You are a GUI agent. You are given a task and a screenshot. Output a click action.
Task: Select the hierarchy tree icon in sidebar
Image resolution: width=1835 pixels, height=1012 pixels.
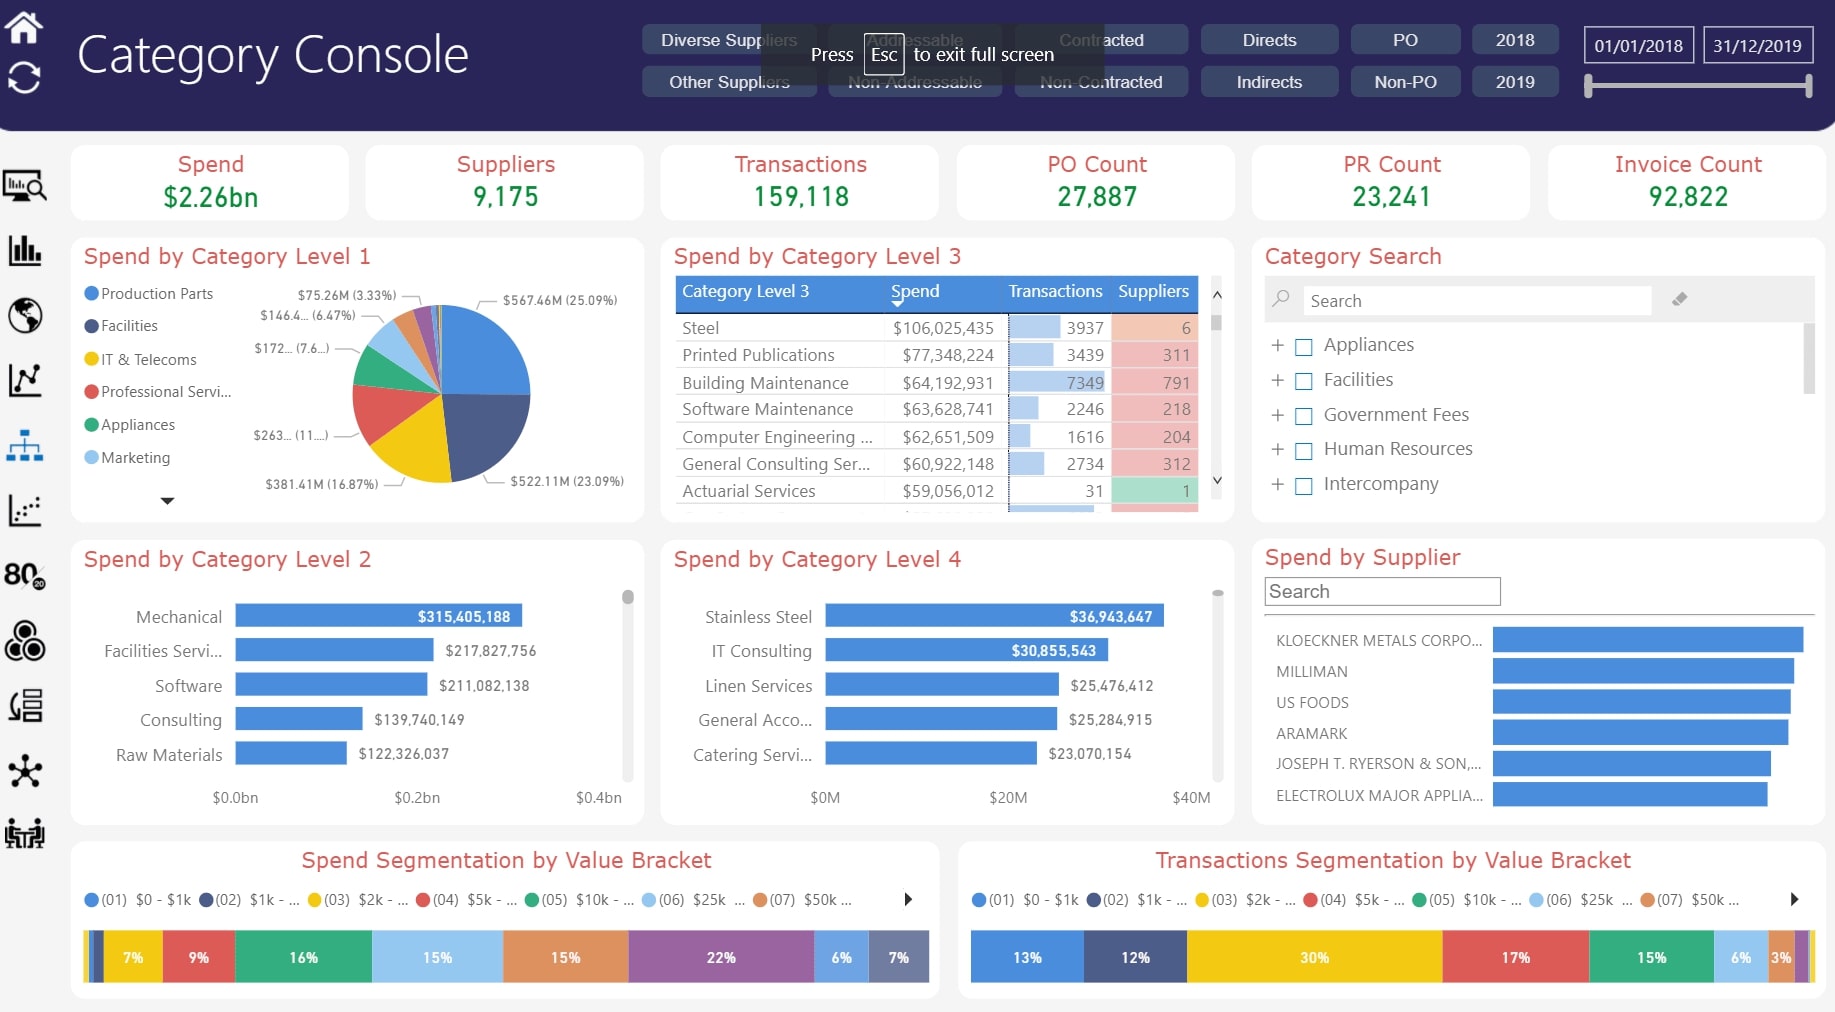coord(25,446)
